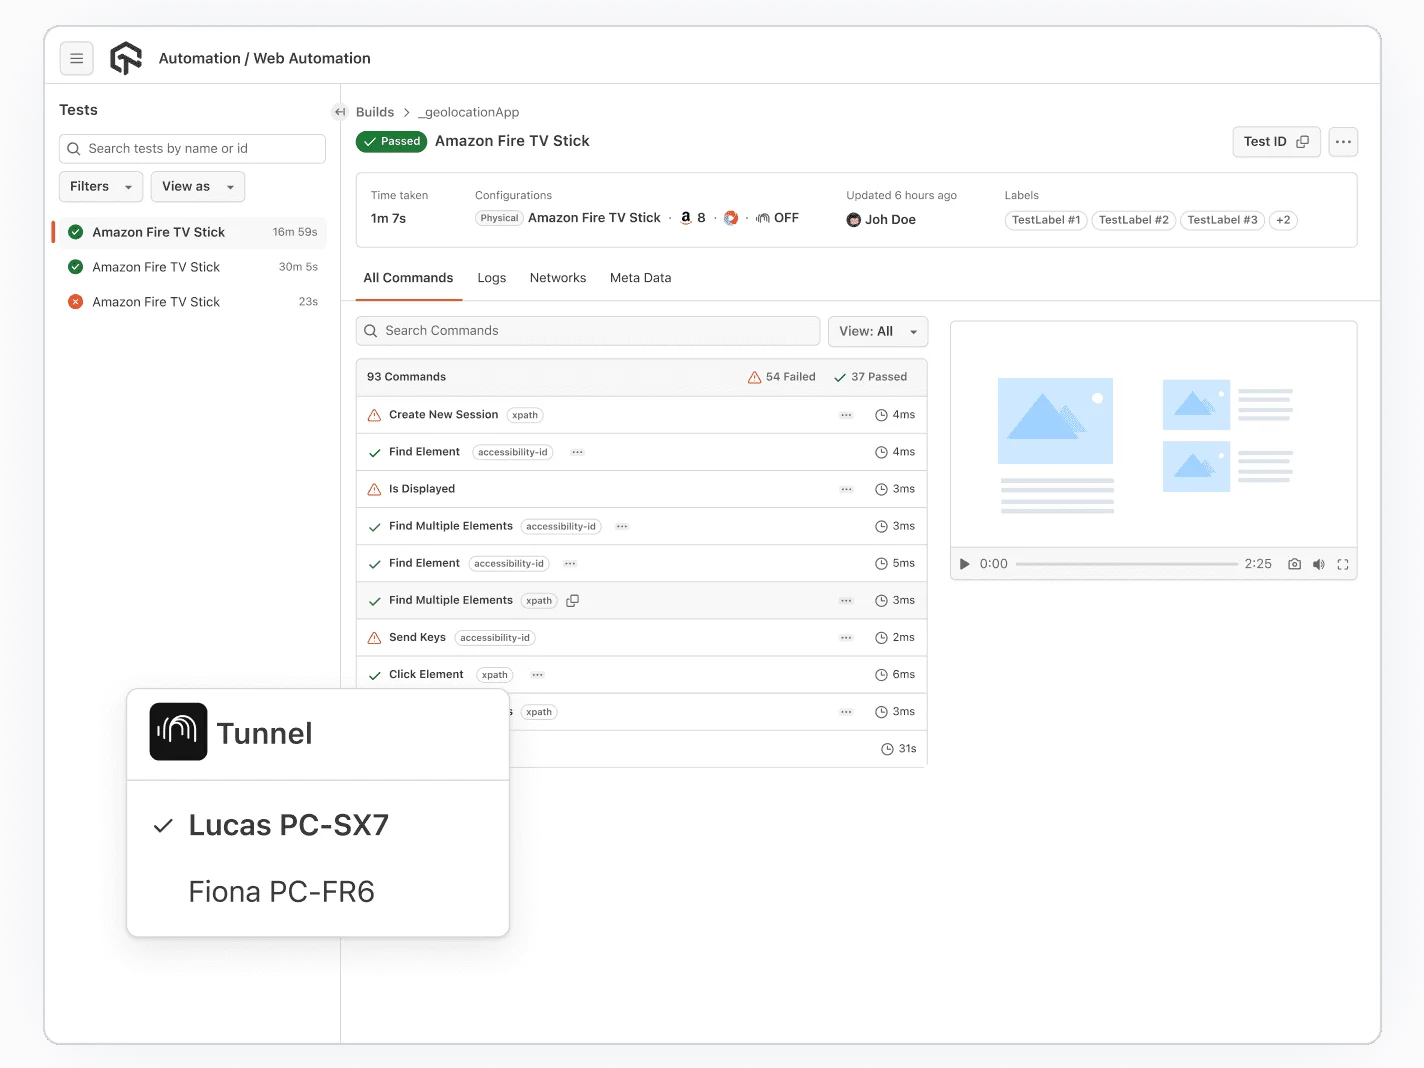The image size is (1424, 1068).
Task: Play the test recording video
Action: (964, 564)
